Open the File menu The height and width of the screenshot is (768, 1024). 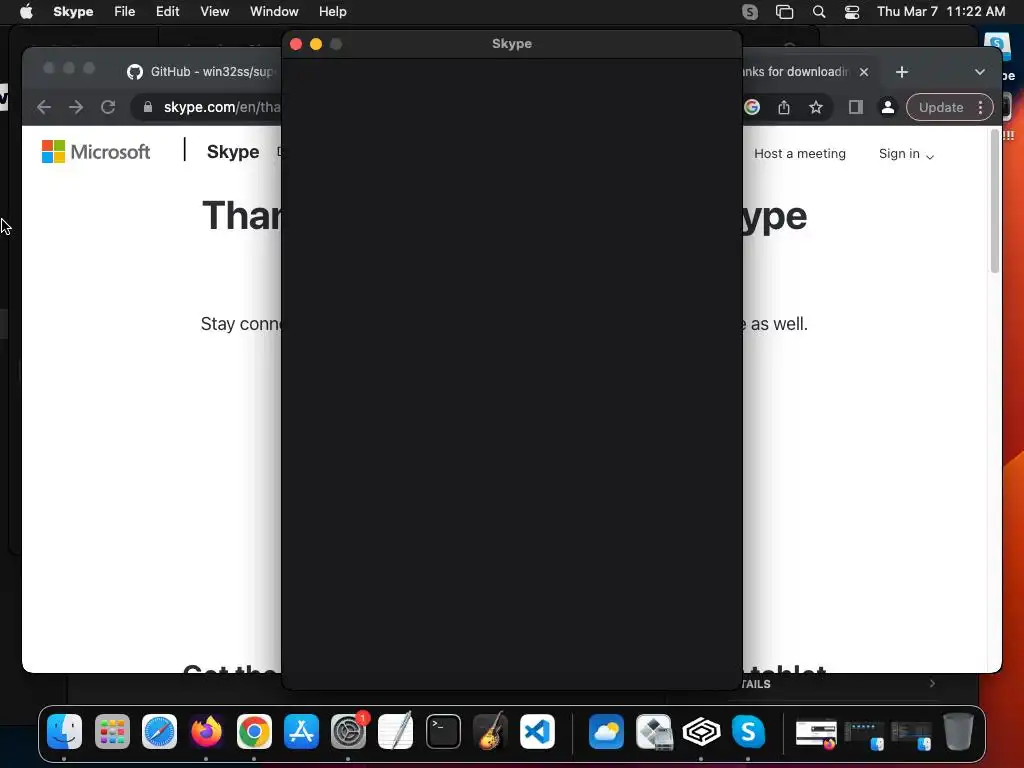(x=124, y=11)
